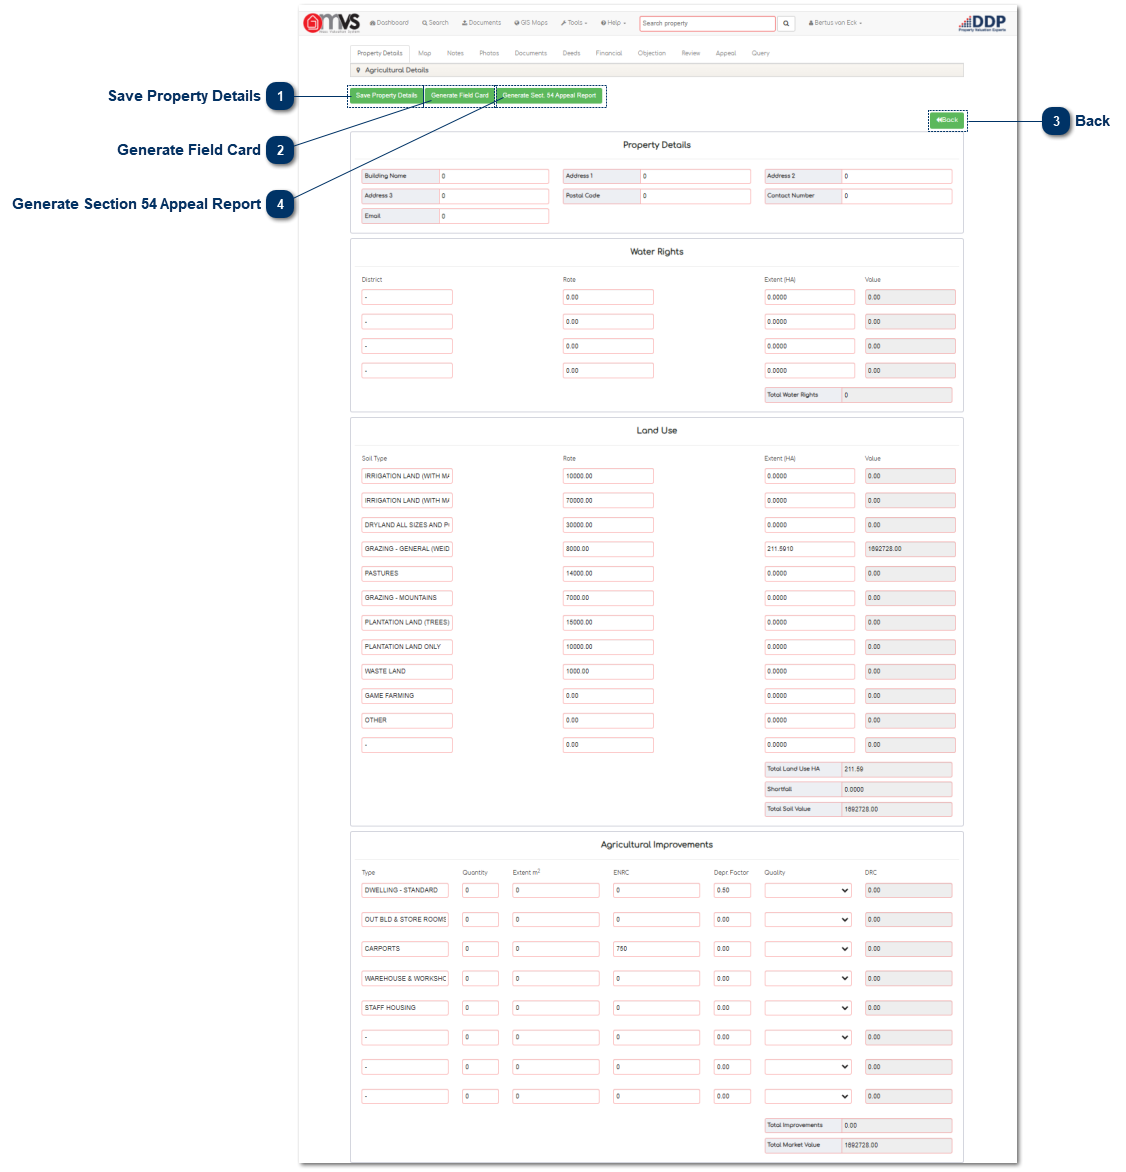Click the magnifier search button

[x=786, y=23]
